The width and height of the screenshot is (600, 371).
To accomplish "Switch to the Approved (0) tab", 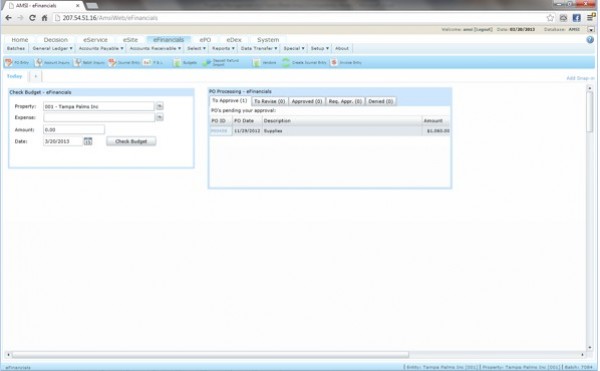I will (x=307, y=101).
